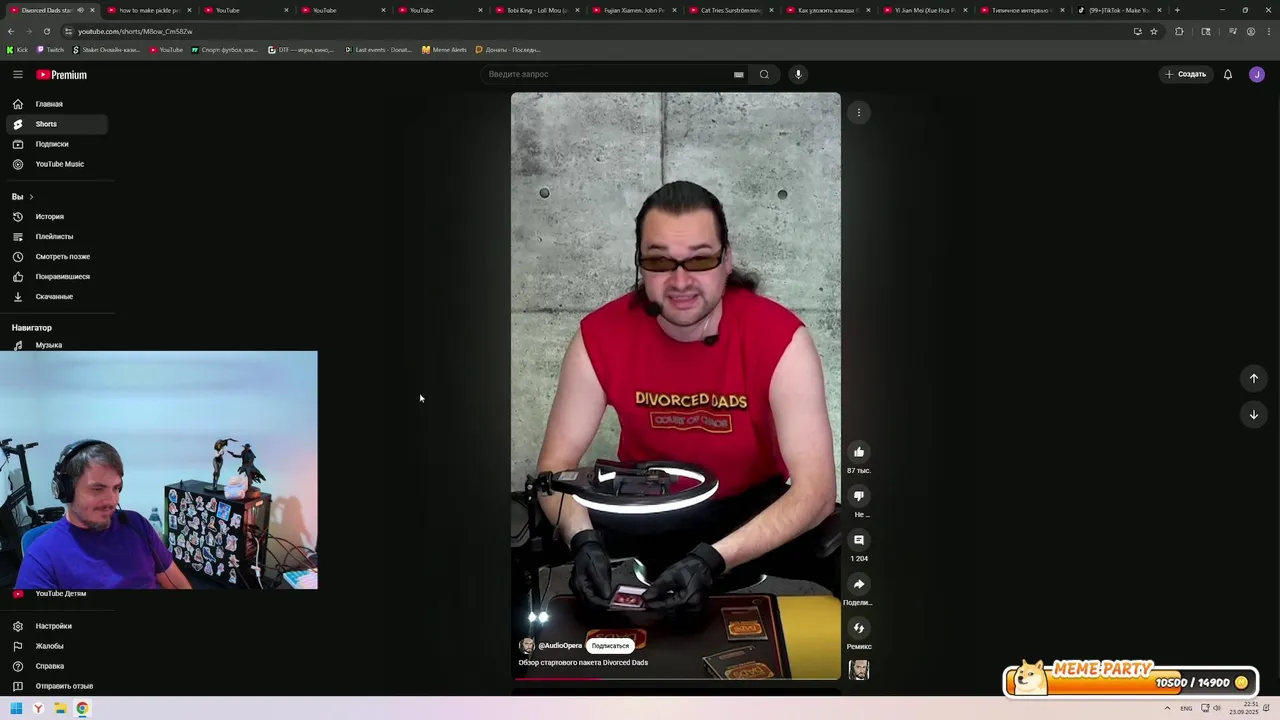The width and height of the screenshot is (1280, 720).
Task: Open the Twitch bookmark
Action: click(50, 49)
